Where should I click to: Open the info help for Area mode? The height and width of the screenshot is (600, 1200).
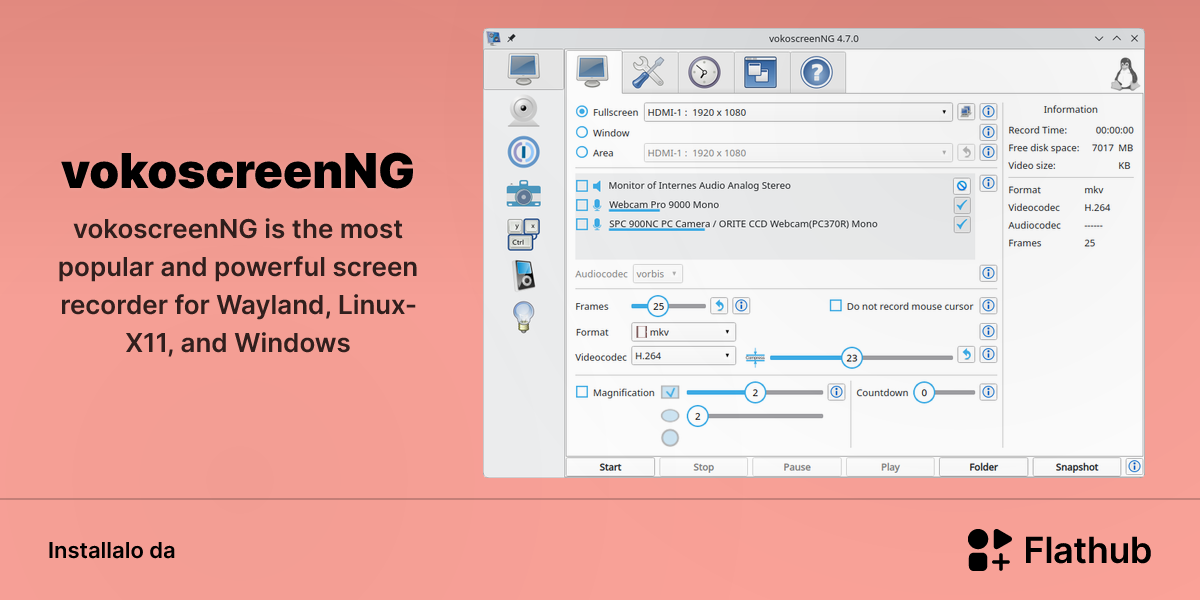pos(988,152)
